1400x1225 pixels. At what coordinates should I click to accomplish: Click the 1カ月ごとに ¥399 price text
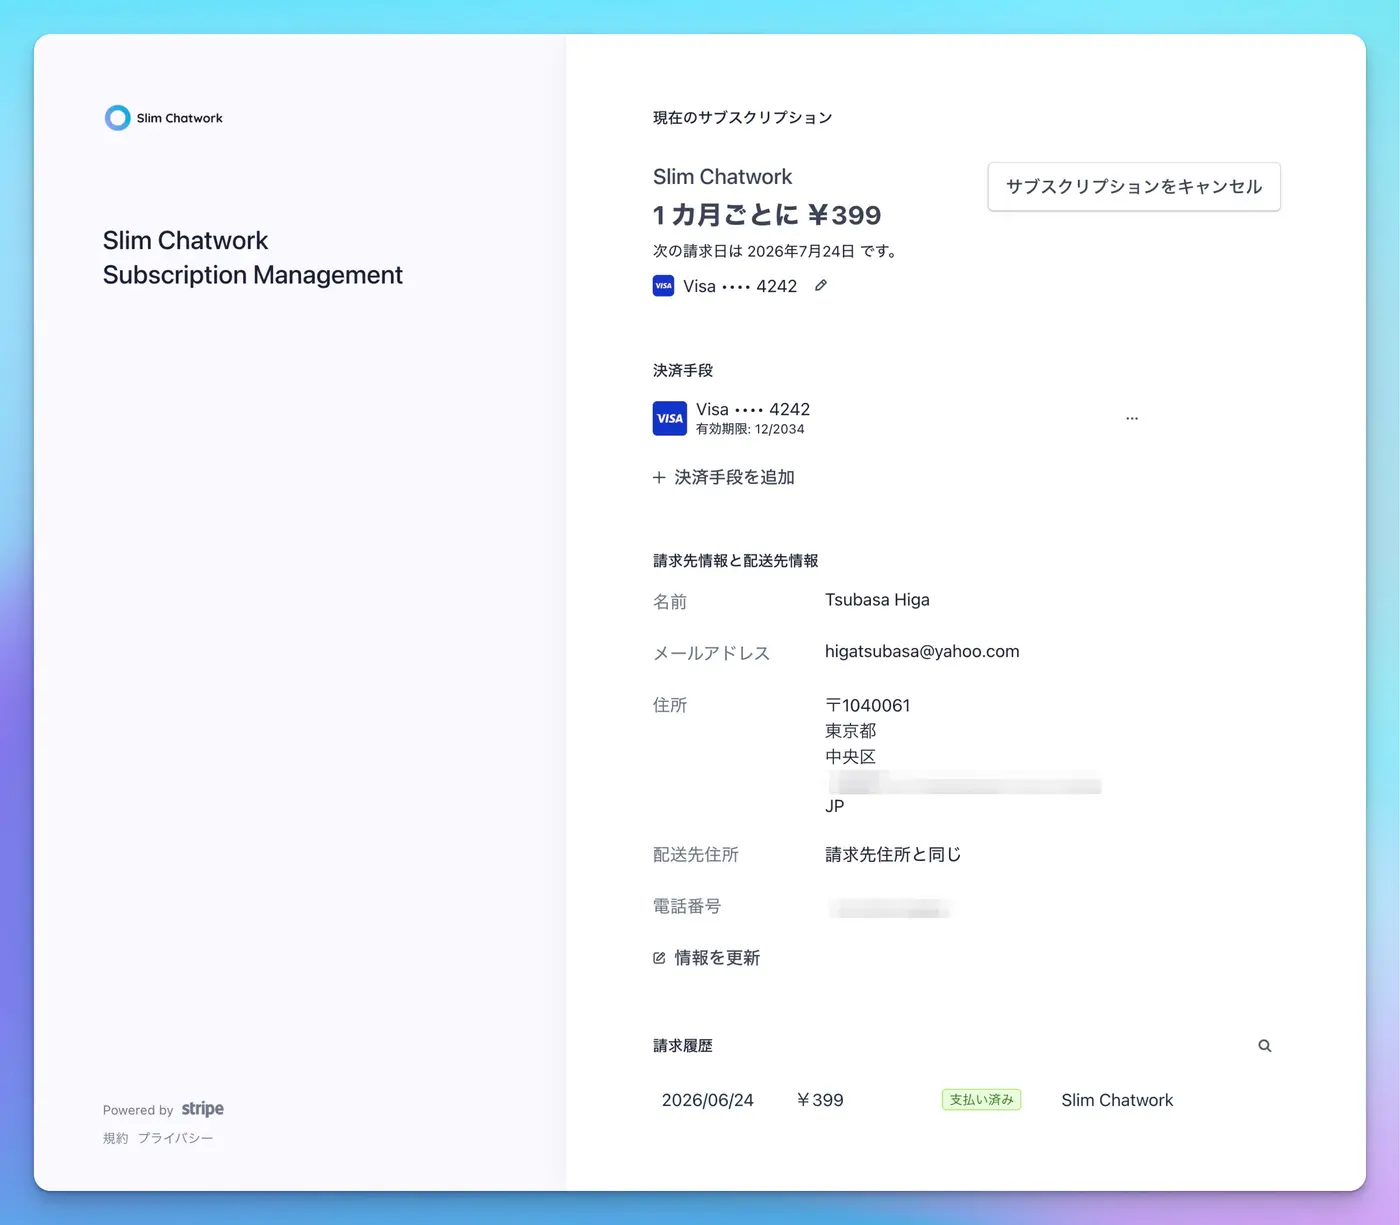point(767,215)
